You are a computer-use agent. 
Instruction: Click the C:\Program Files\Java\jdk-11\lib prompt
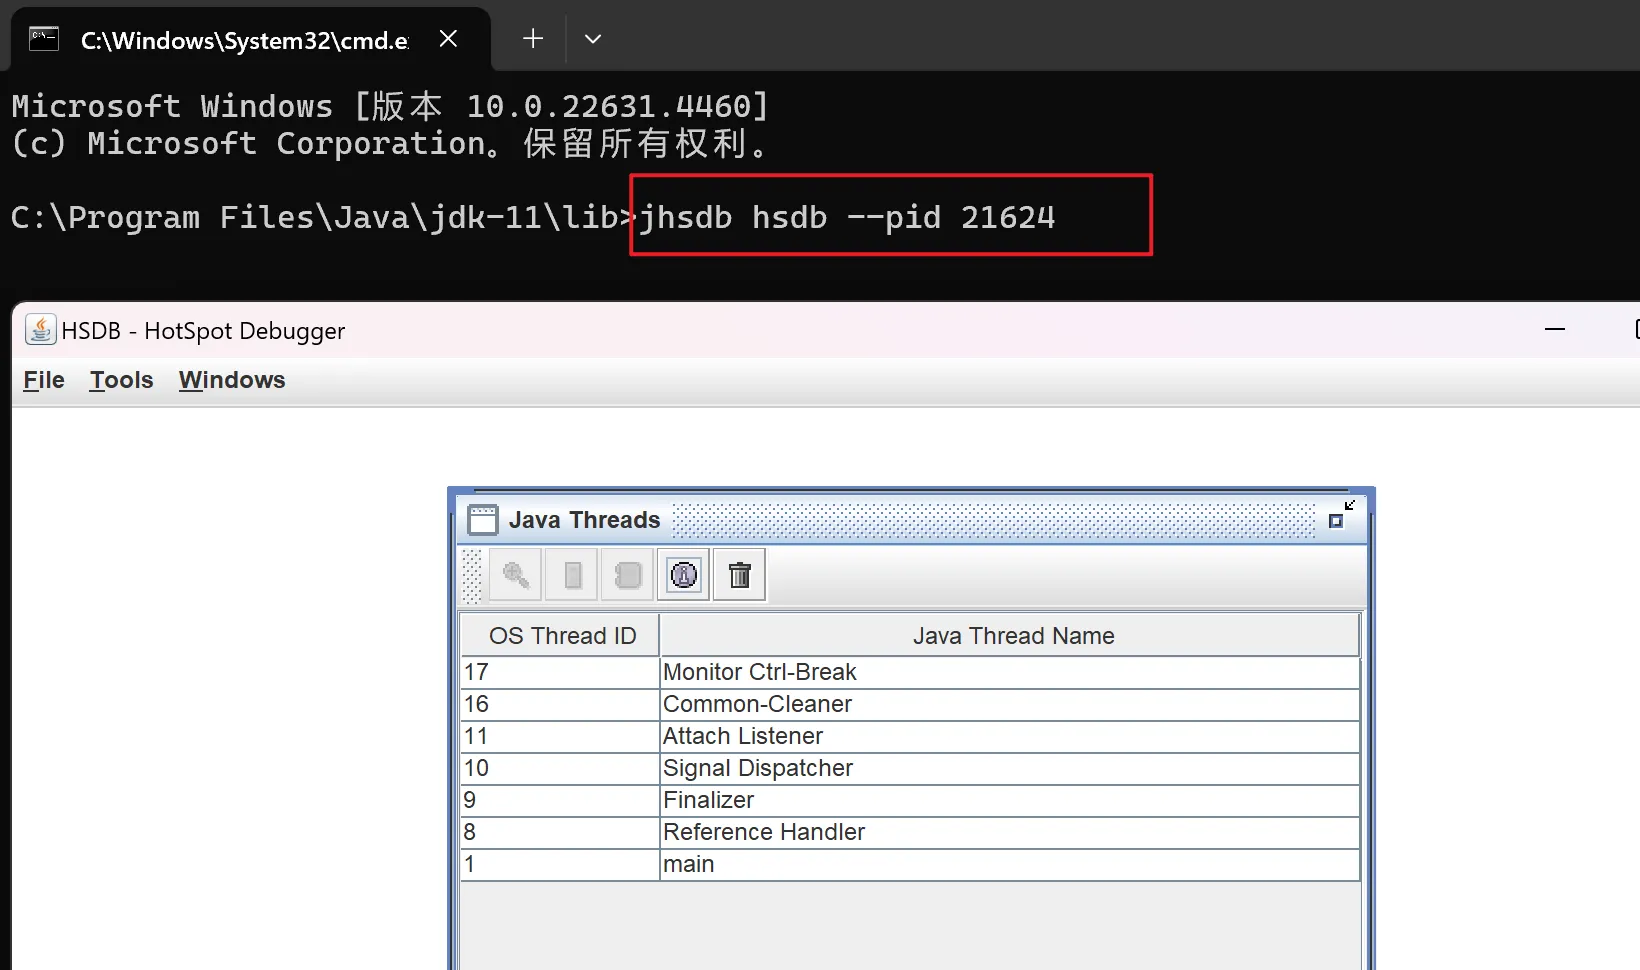point(323,217)
